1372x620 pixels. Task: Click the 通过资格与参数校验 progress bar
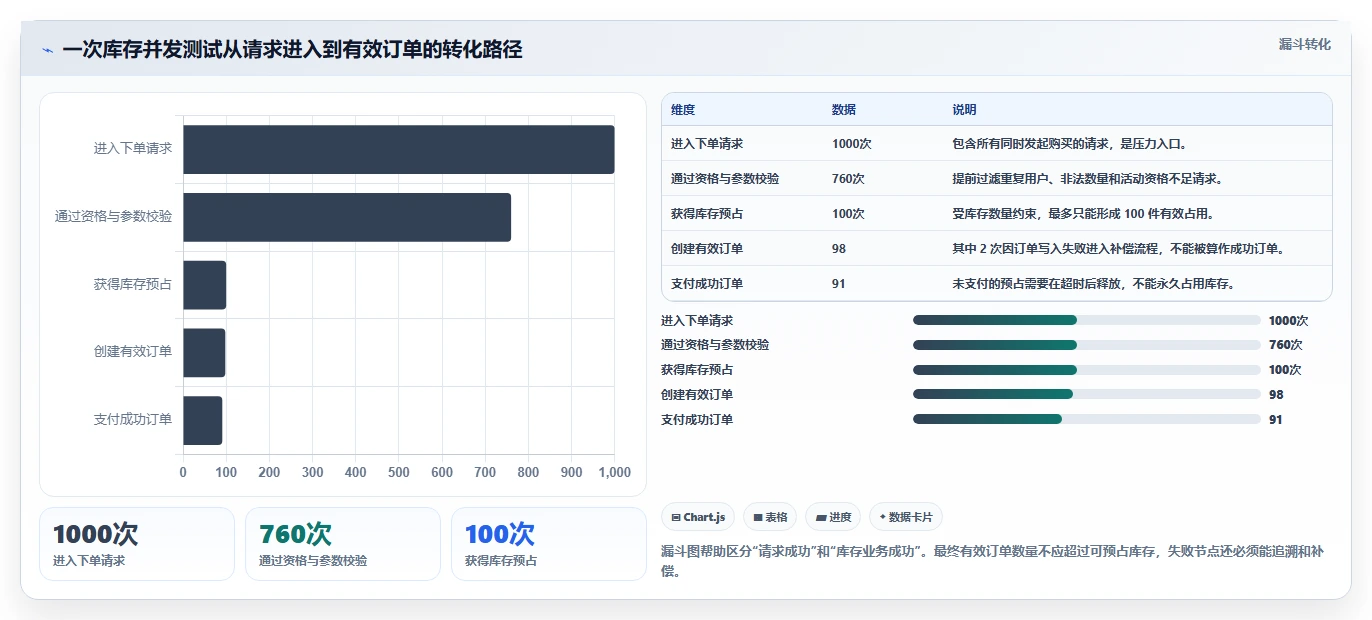click(x=1086, y=345)
